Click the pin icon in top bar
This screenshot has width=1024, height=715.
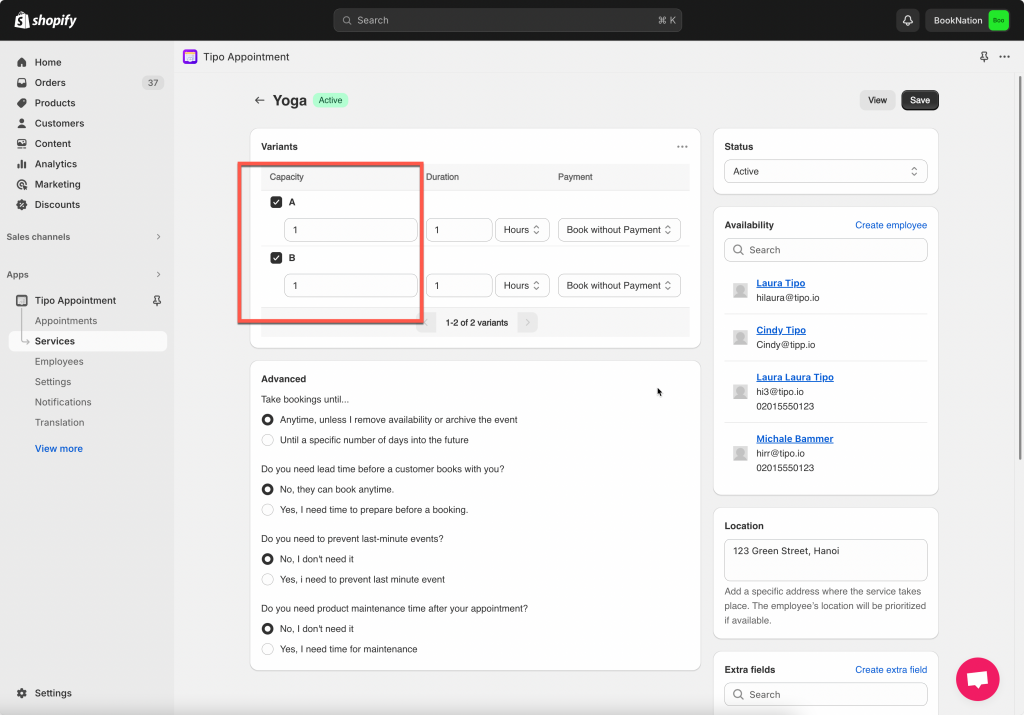[984, 57]
